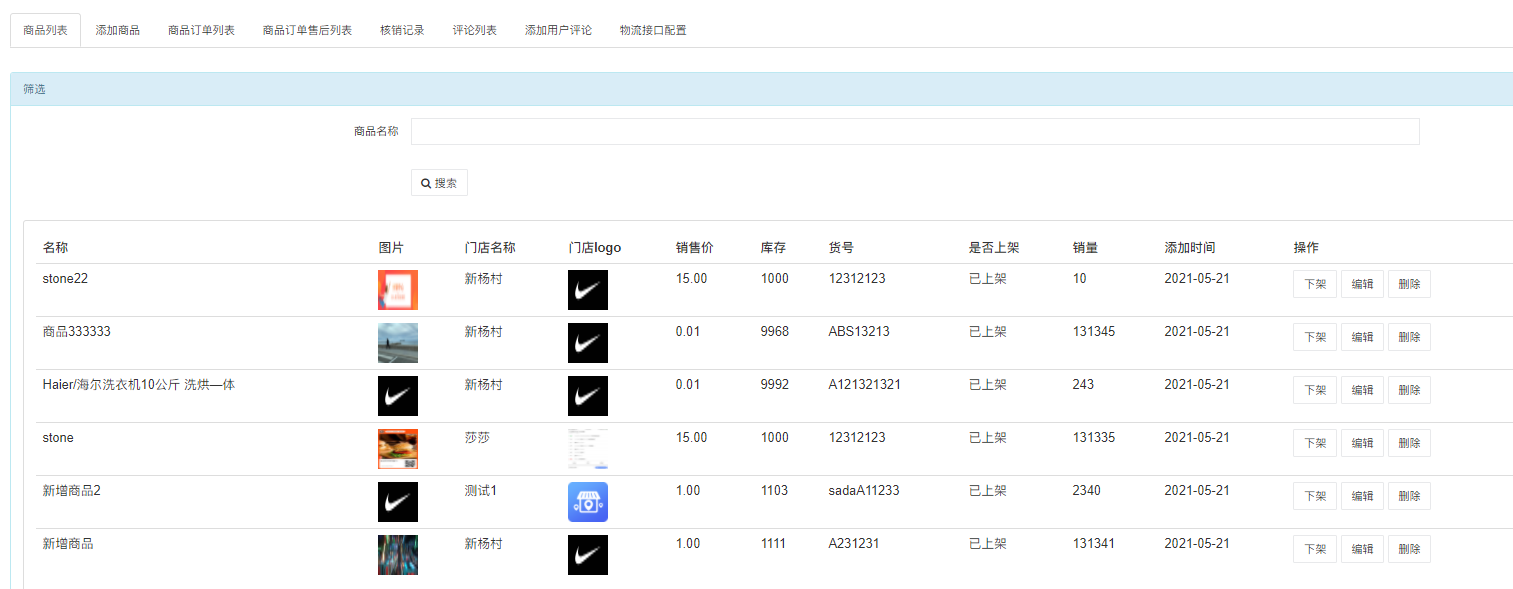Click 销量 value 131345
The width and height of the screenshot is (1513, 589).
coord(1094,332)
